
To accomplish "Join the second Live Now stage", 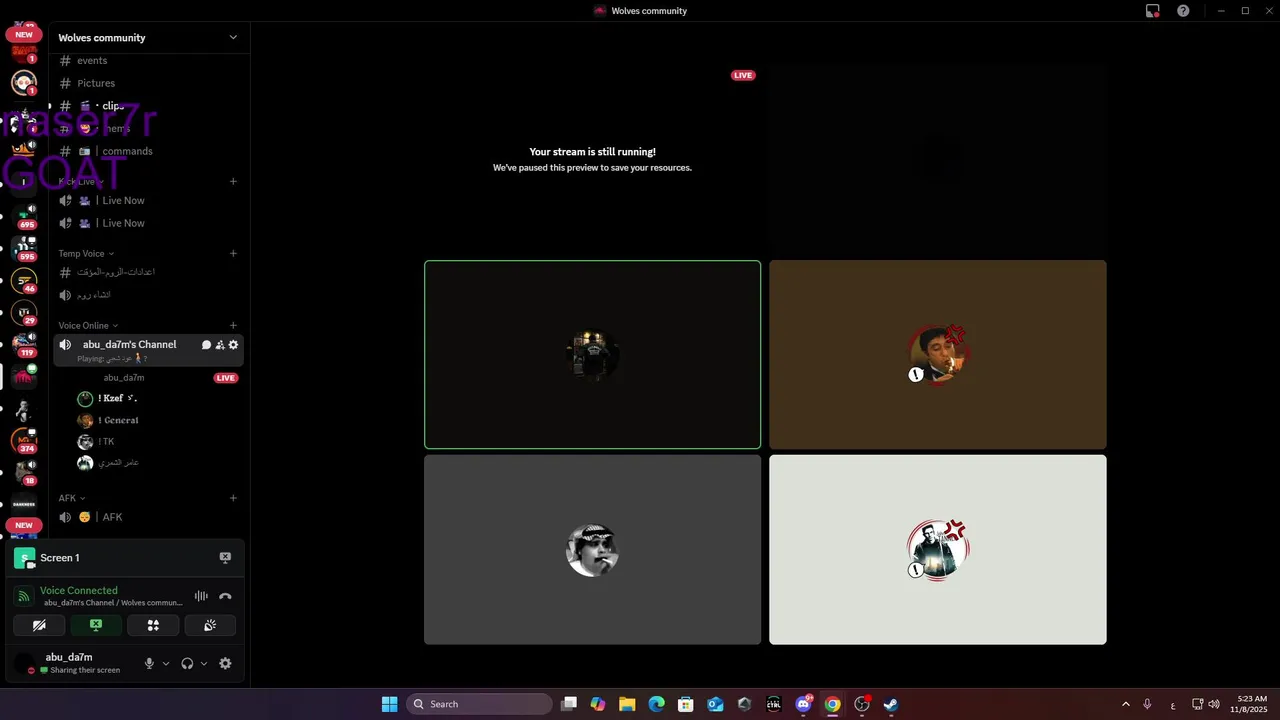I will 149,223.
